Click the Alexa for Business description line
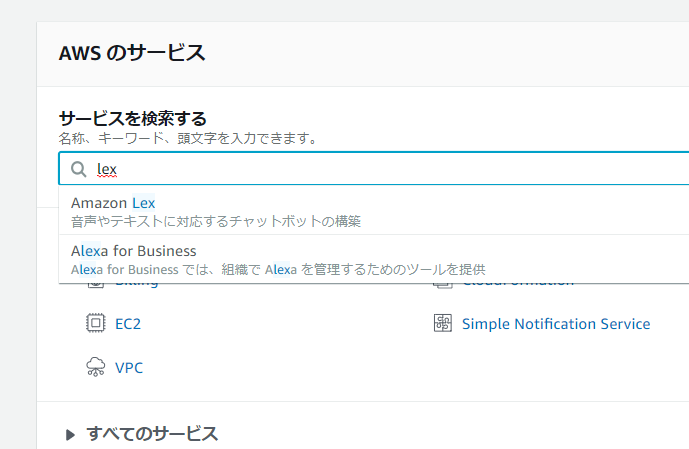 [278, 269]
